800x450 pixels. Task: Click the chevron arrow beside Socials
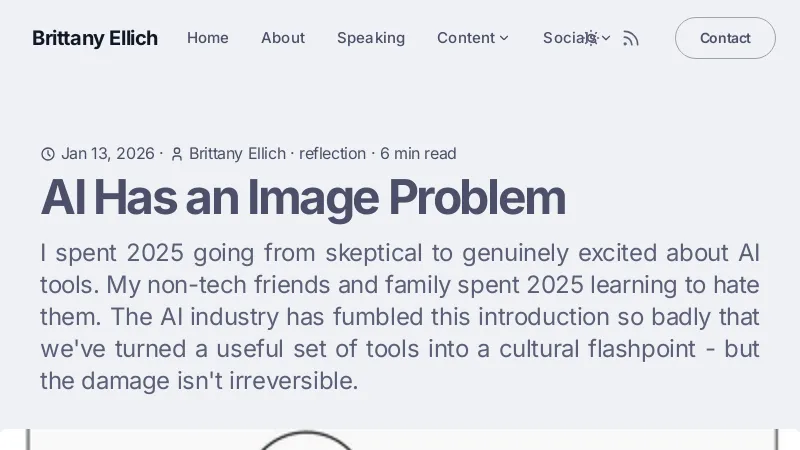[606, 38]
